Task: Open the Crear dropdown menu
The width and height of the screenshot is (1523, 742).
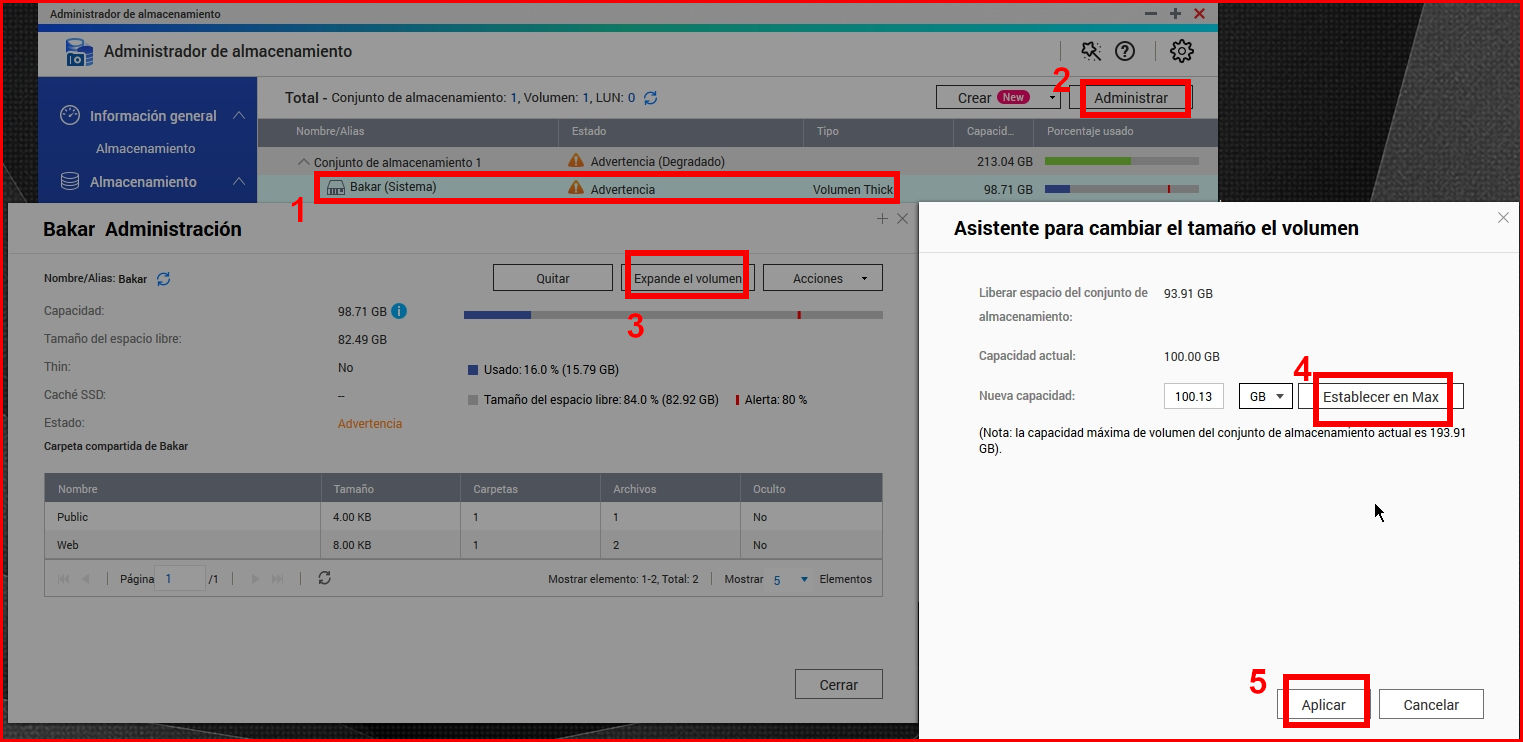Action: click(x=1053, y=98)
